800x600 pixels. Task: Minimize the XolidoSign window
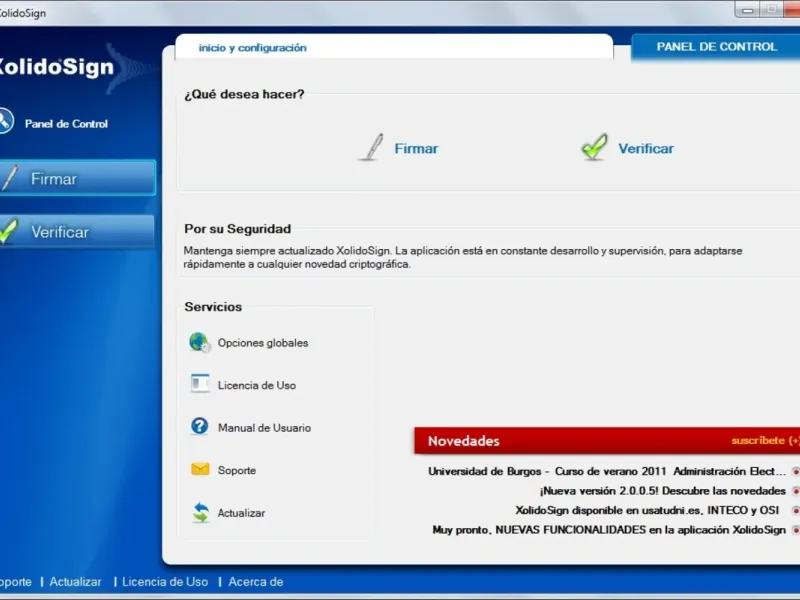747,10
